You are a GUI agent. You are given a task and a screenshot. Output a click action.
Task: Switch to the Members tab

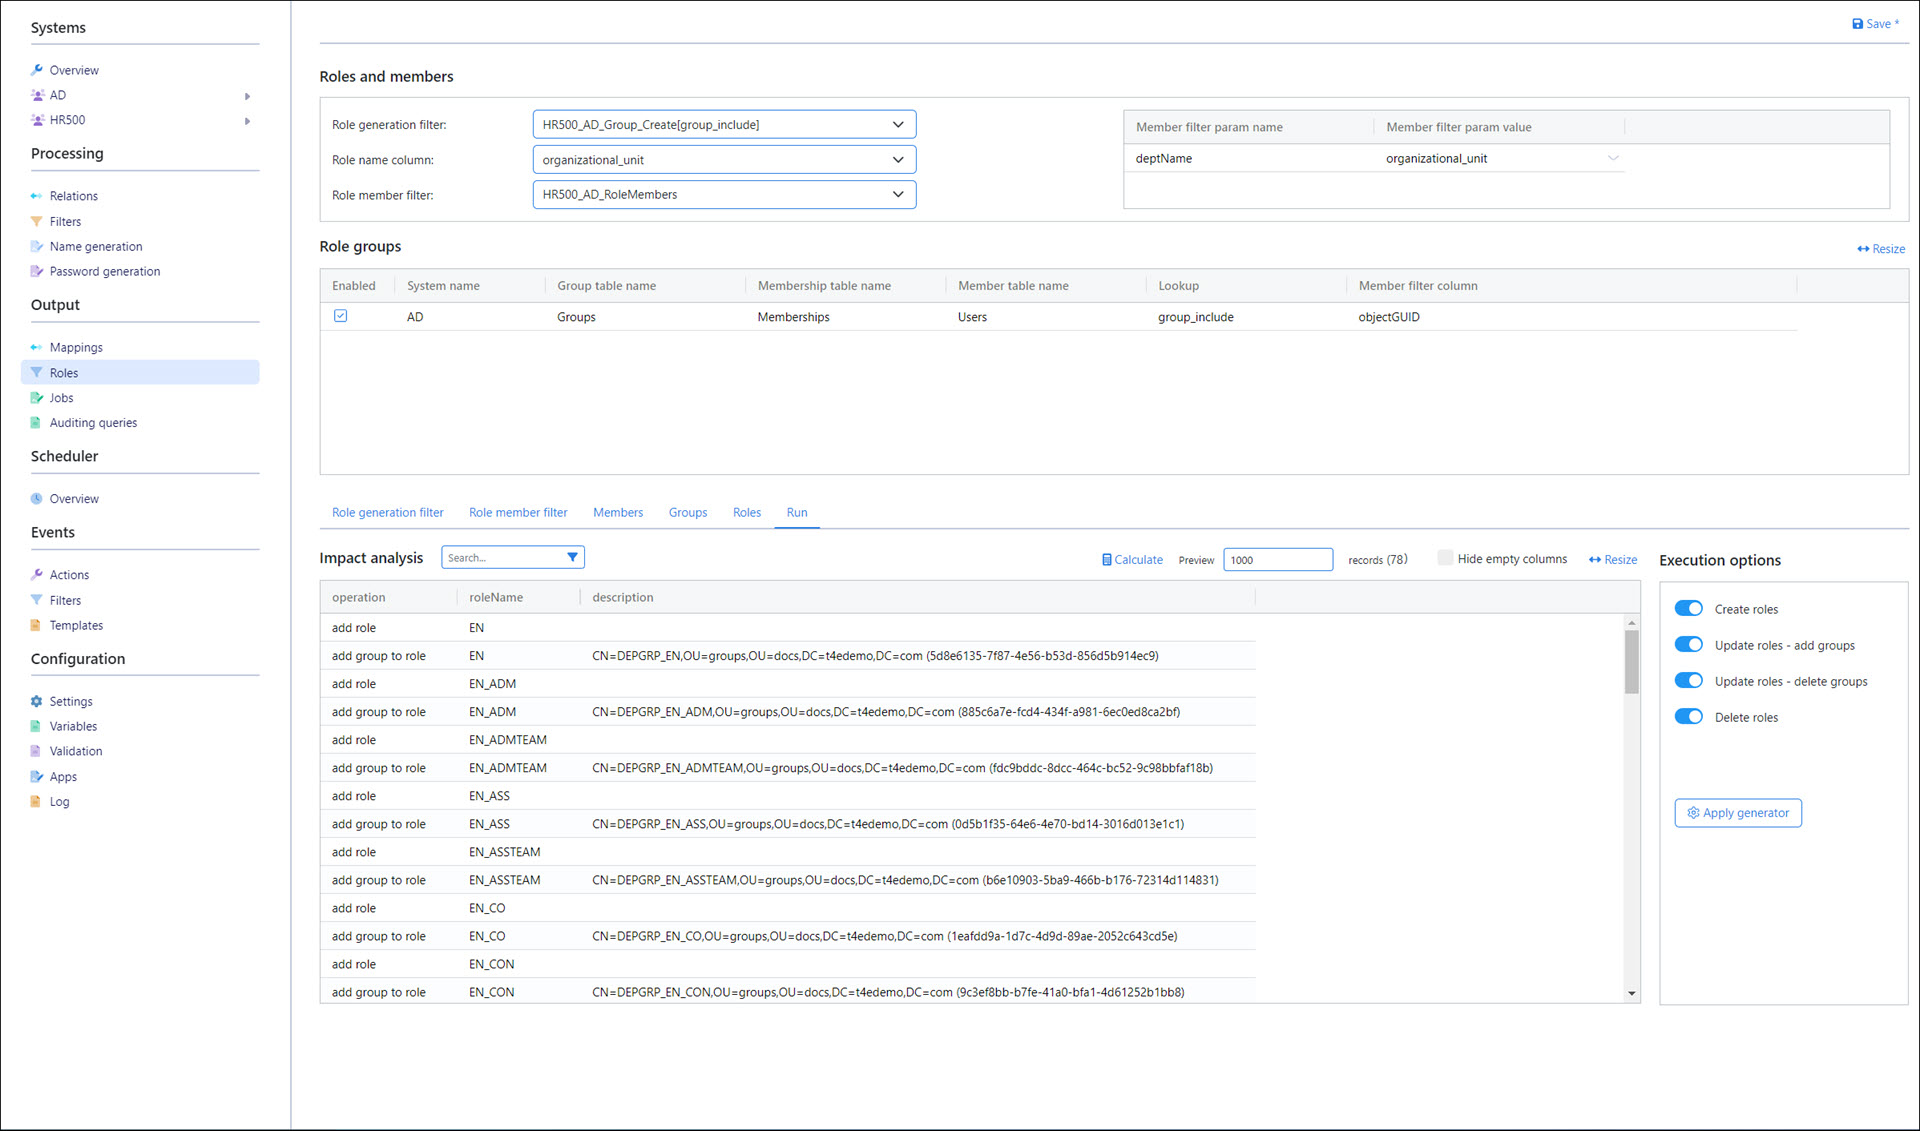617,513
